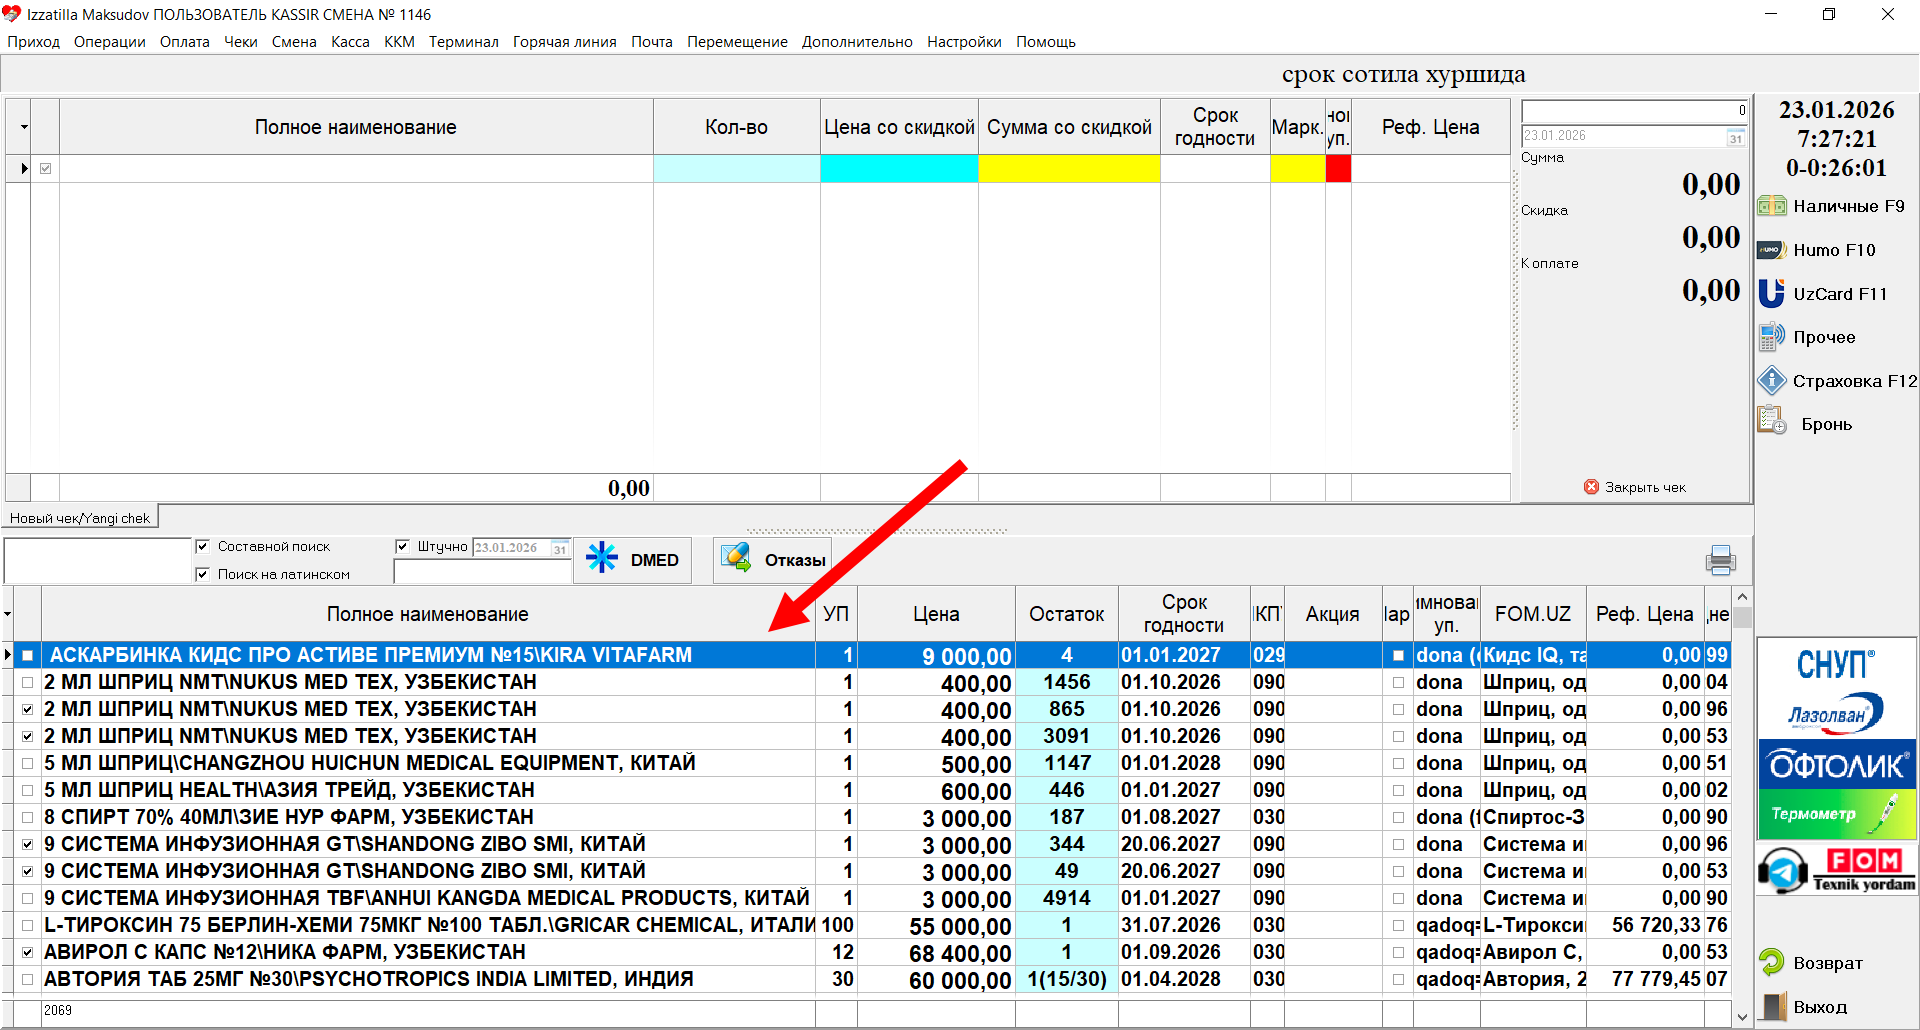Open the calendar dropdown beside the Штучно date
This screenshot has width=1920, height=1030.
tap(560, 548)
